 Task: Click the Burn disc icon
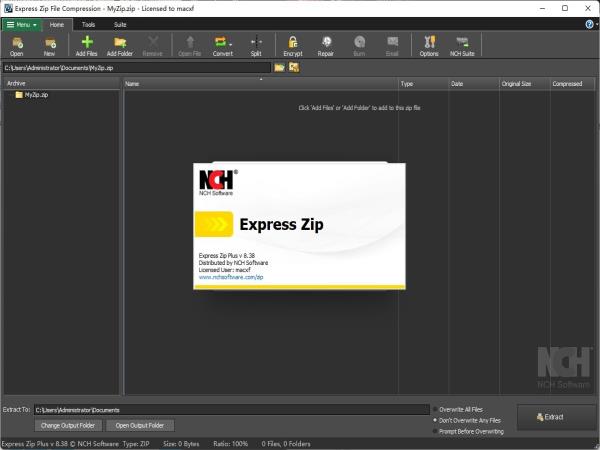359,46
